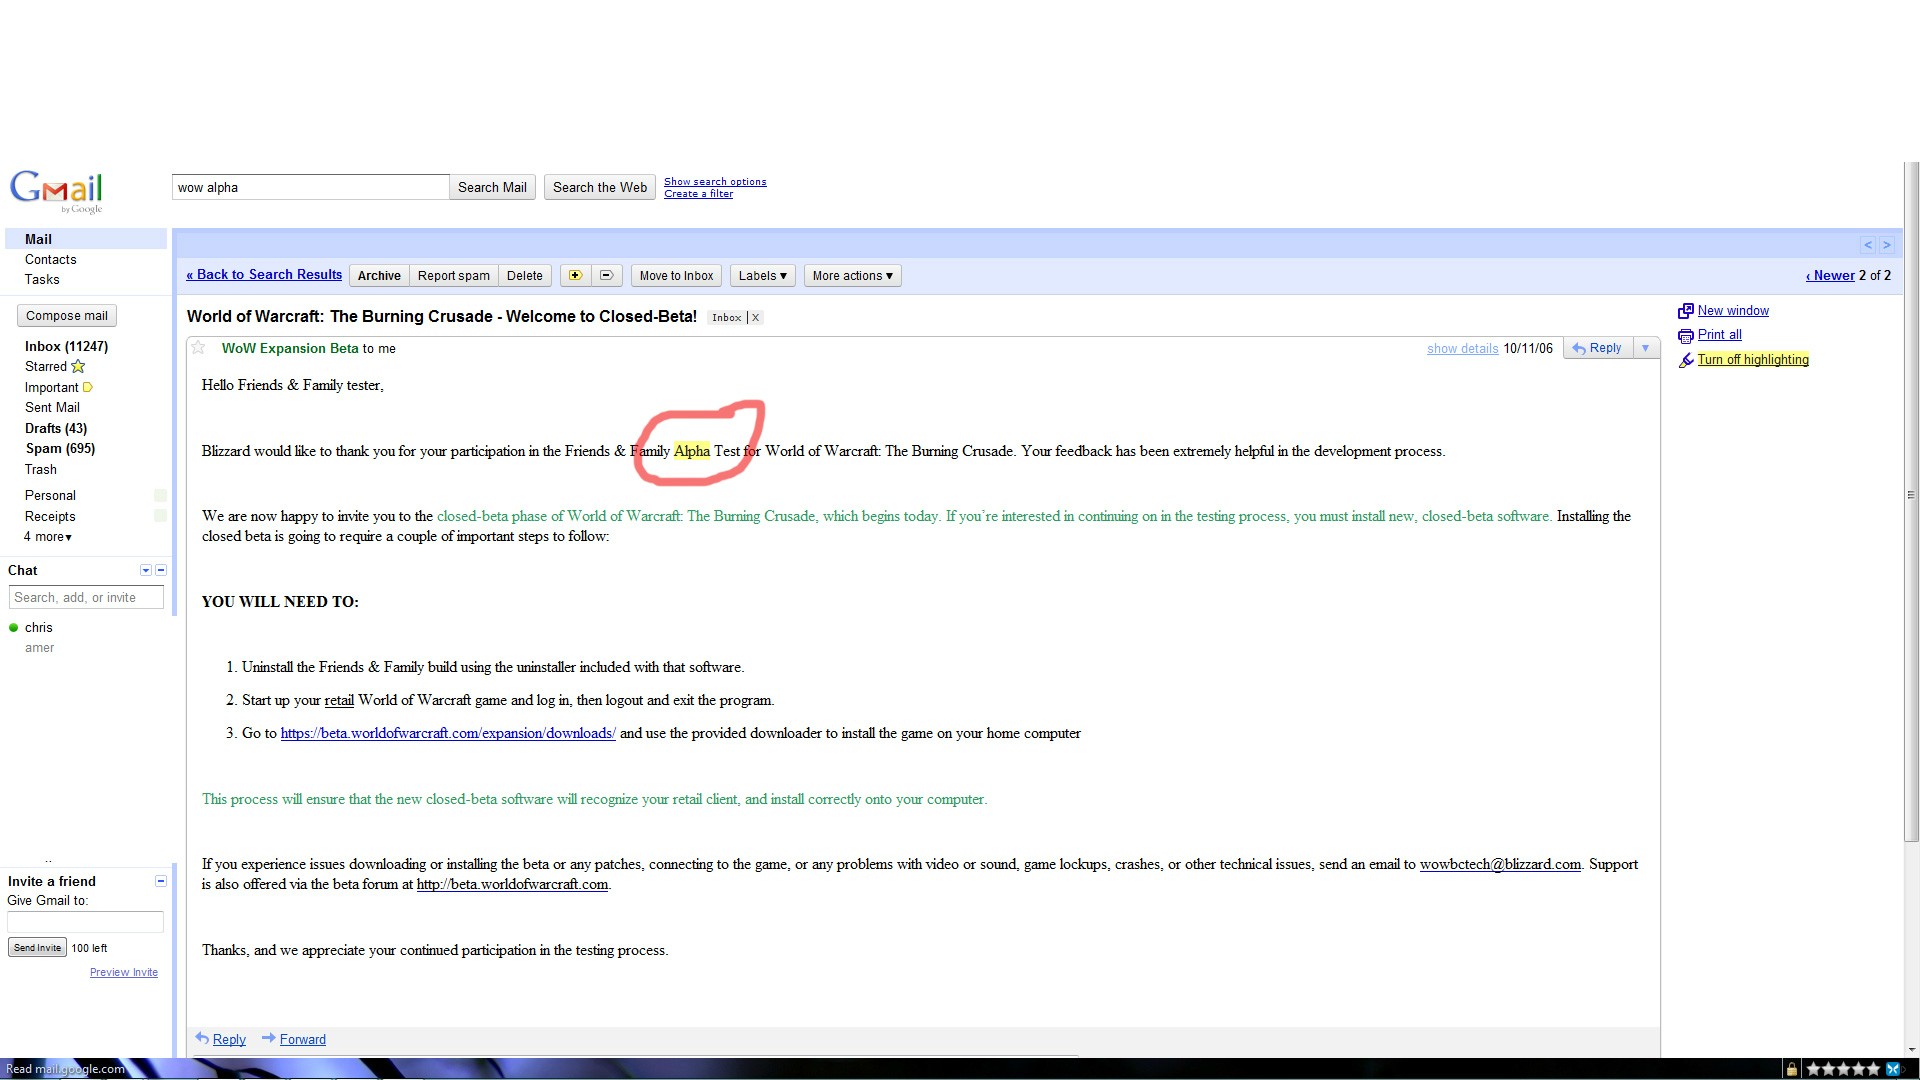Collapse the Invite a friend panel
1920x1080 pixels.
tap(161, 881)
